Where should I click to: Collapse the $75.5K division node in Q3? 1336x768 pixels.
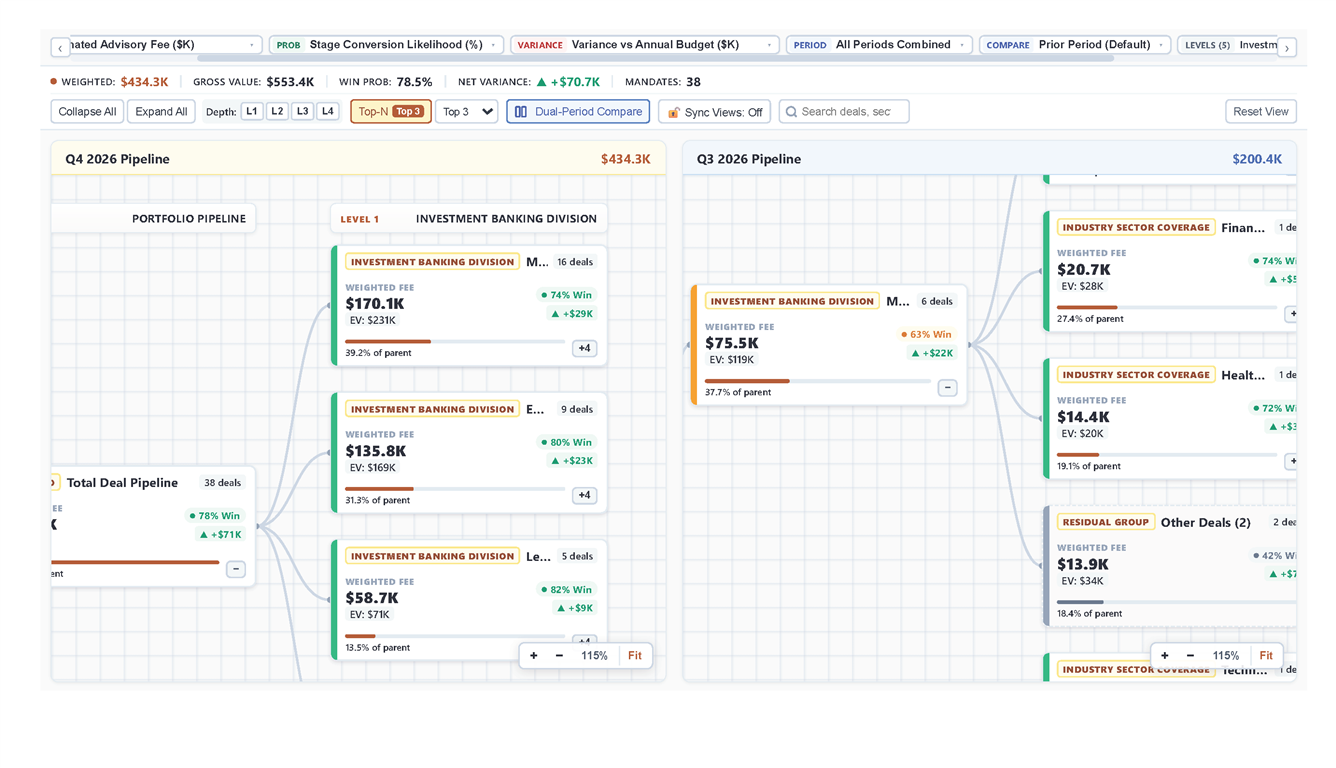pyautogui.click(x=947, y=387)
